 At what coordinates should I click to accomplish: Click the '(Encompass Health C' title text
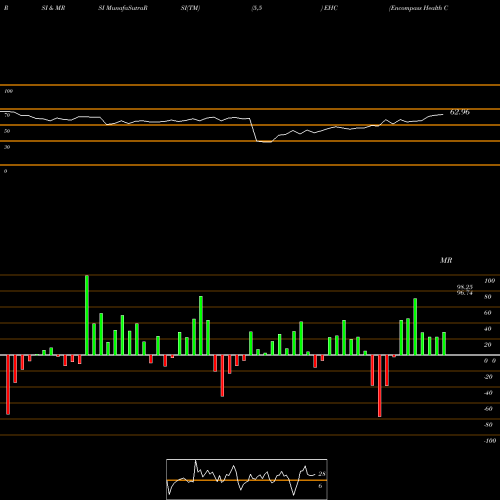click(x=418, y=8)
